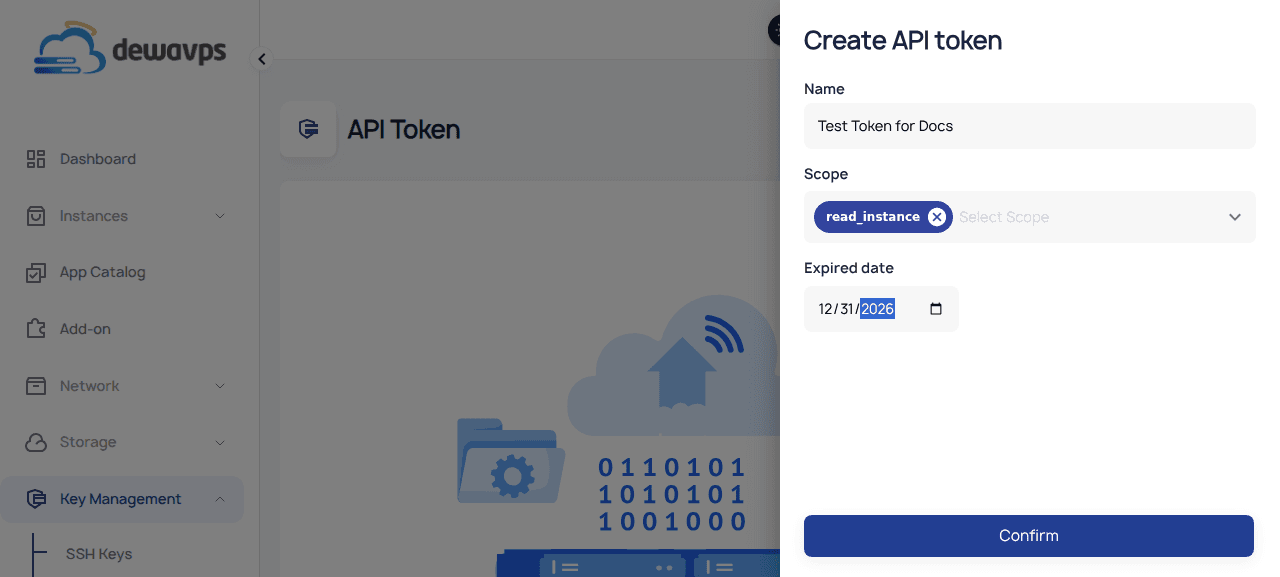The height and width of the screenshot is (577, 1280).
Task: Open the calendar picker for Expired date
Action: [x=935, y=309]
